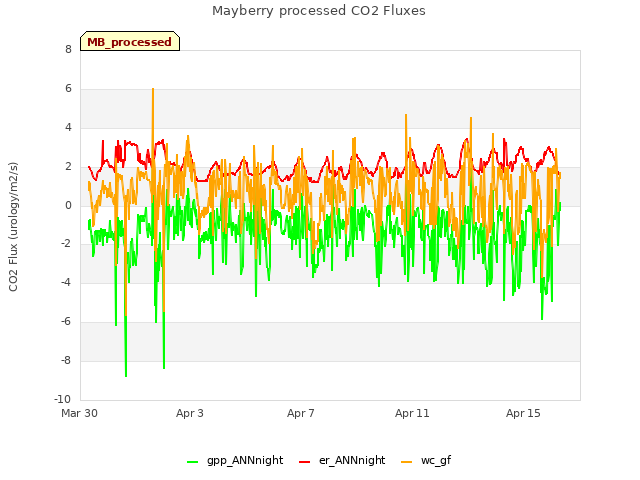Click the Apr 7 x-axis label
Viewport: 640px width, 480px height.
(301, 413)
